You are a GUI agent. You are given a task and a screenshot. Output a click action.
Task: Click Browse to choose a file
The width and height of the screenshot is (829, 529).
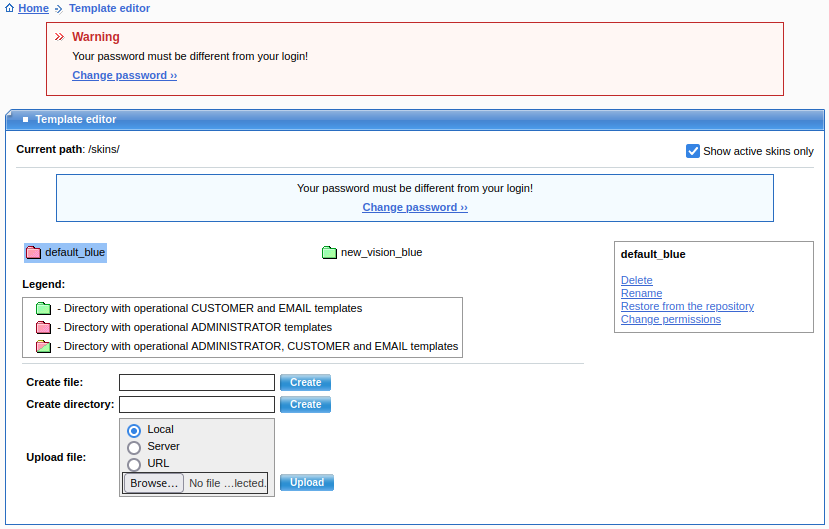pos(154,483)
